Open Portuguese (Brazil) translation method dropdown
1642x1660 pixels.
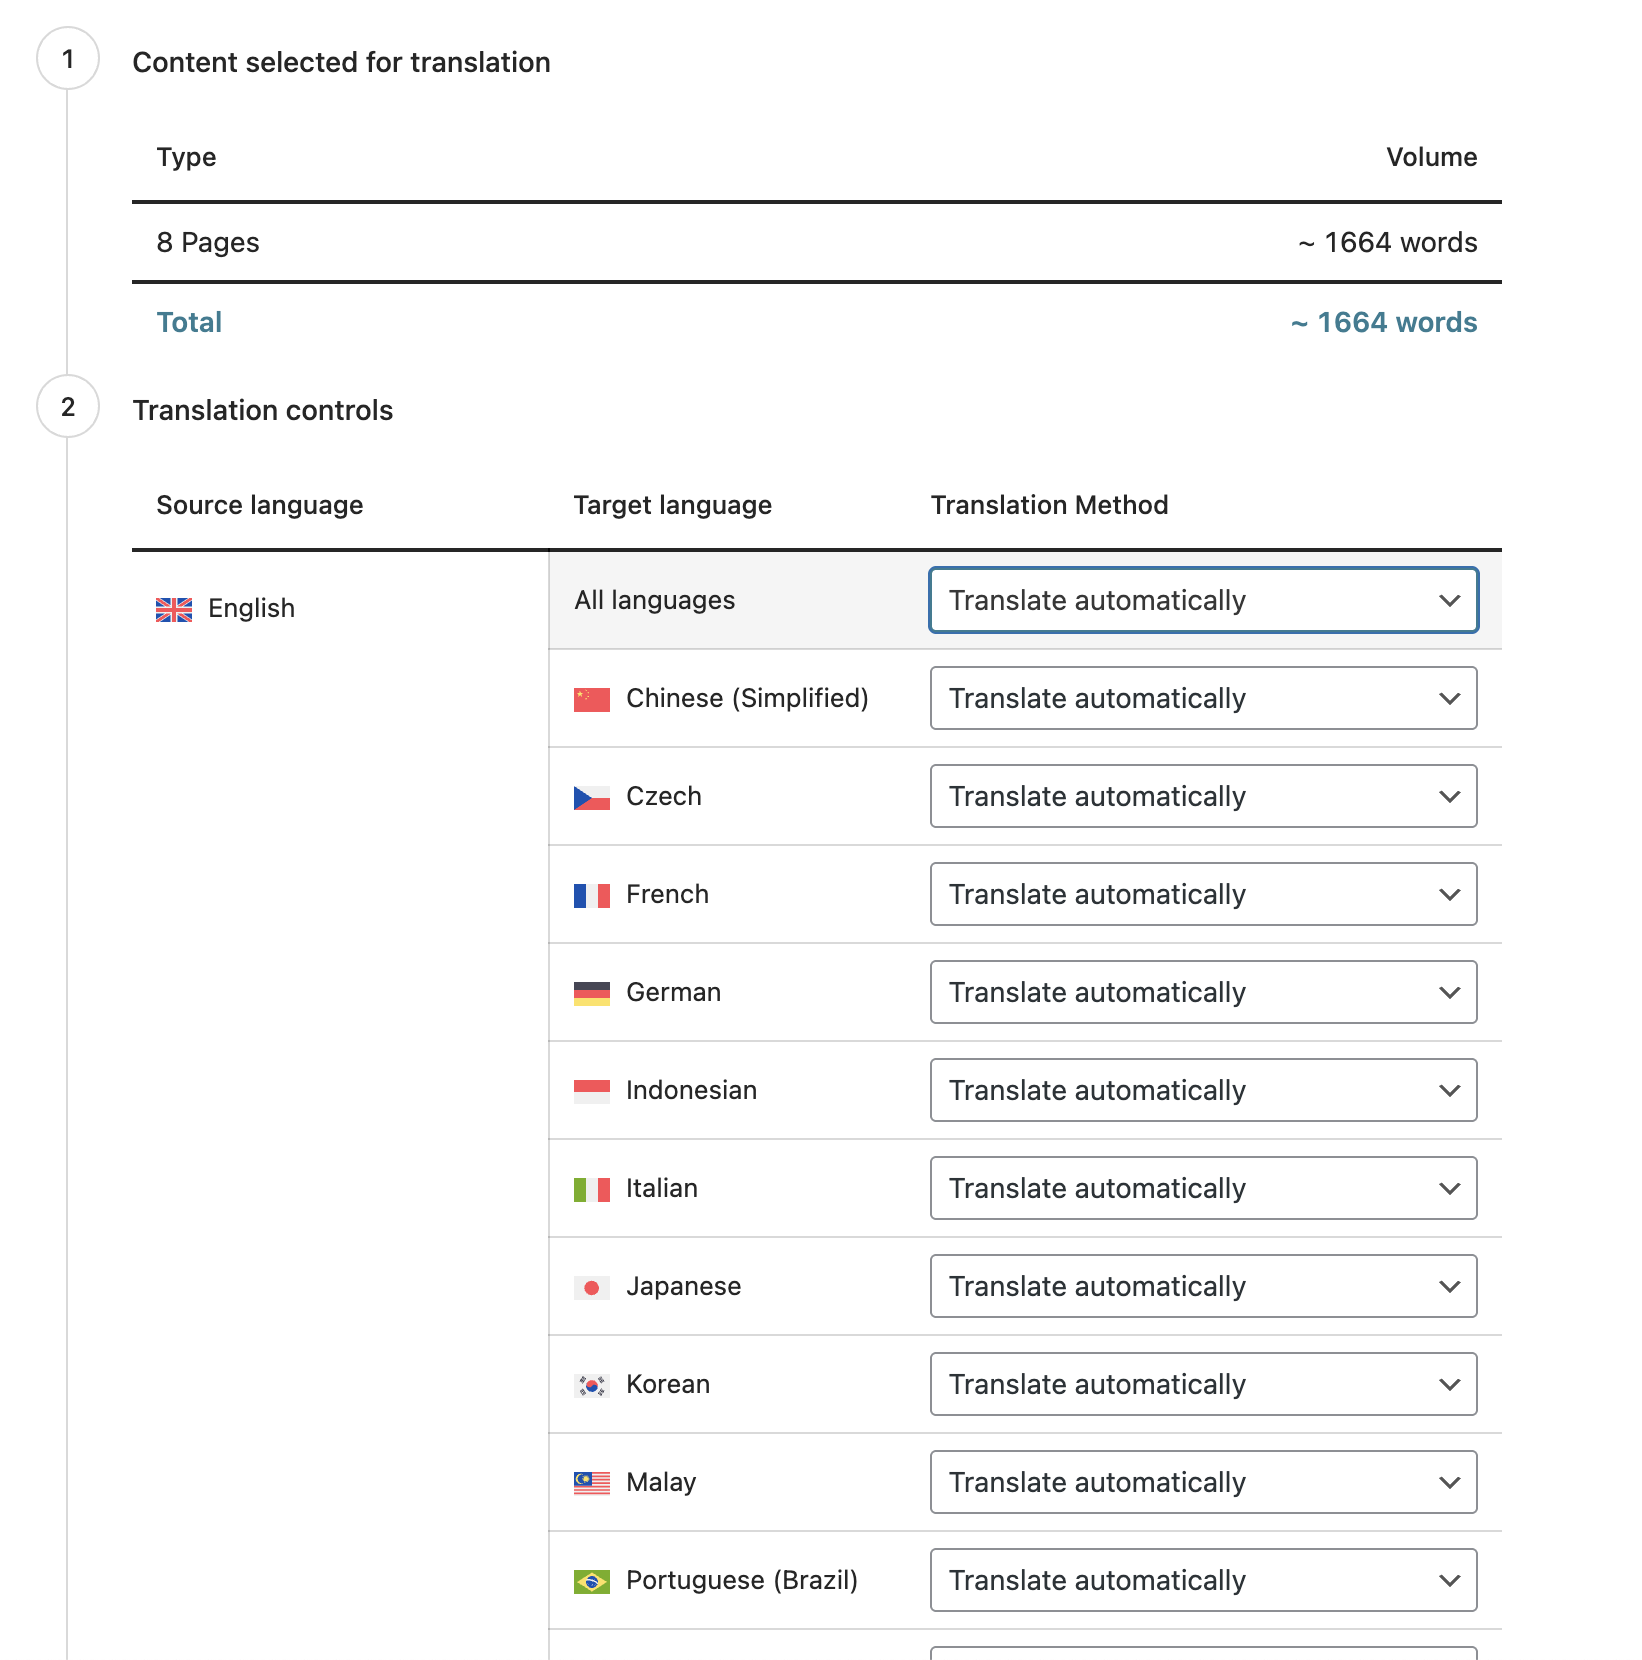pos(1204,1580)
